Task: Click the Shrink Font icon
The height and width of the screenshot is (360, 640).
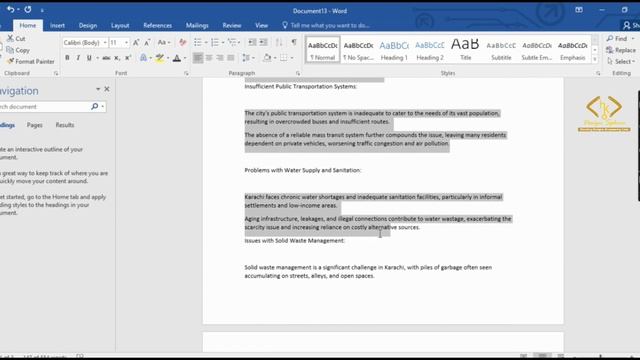Action: [x=147, y=42]
